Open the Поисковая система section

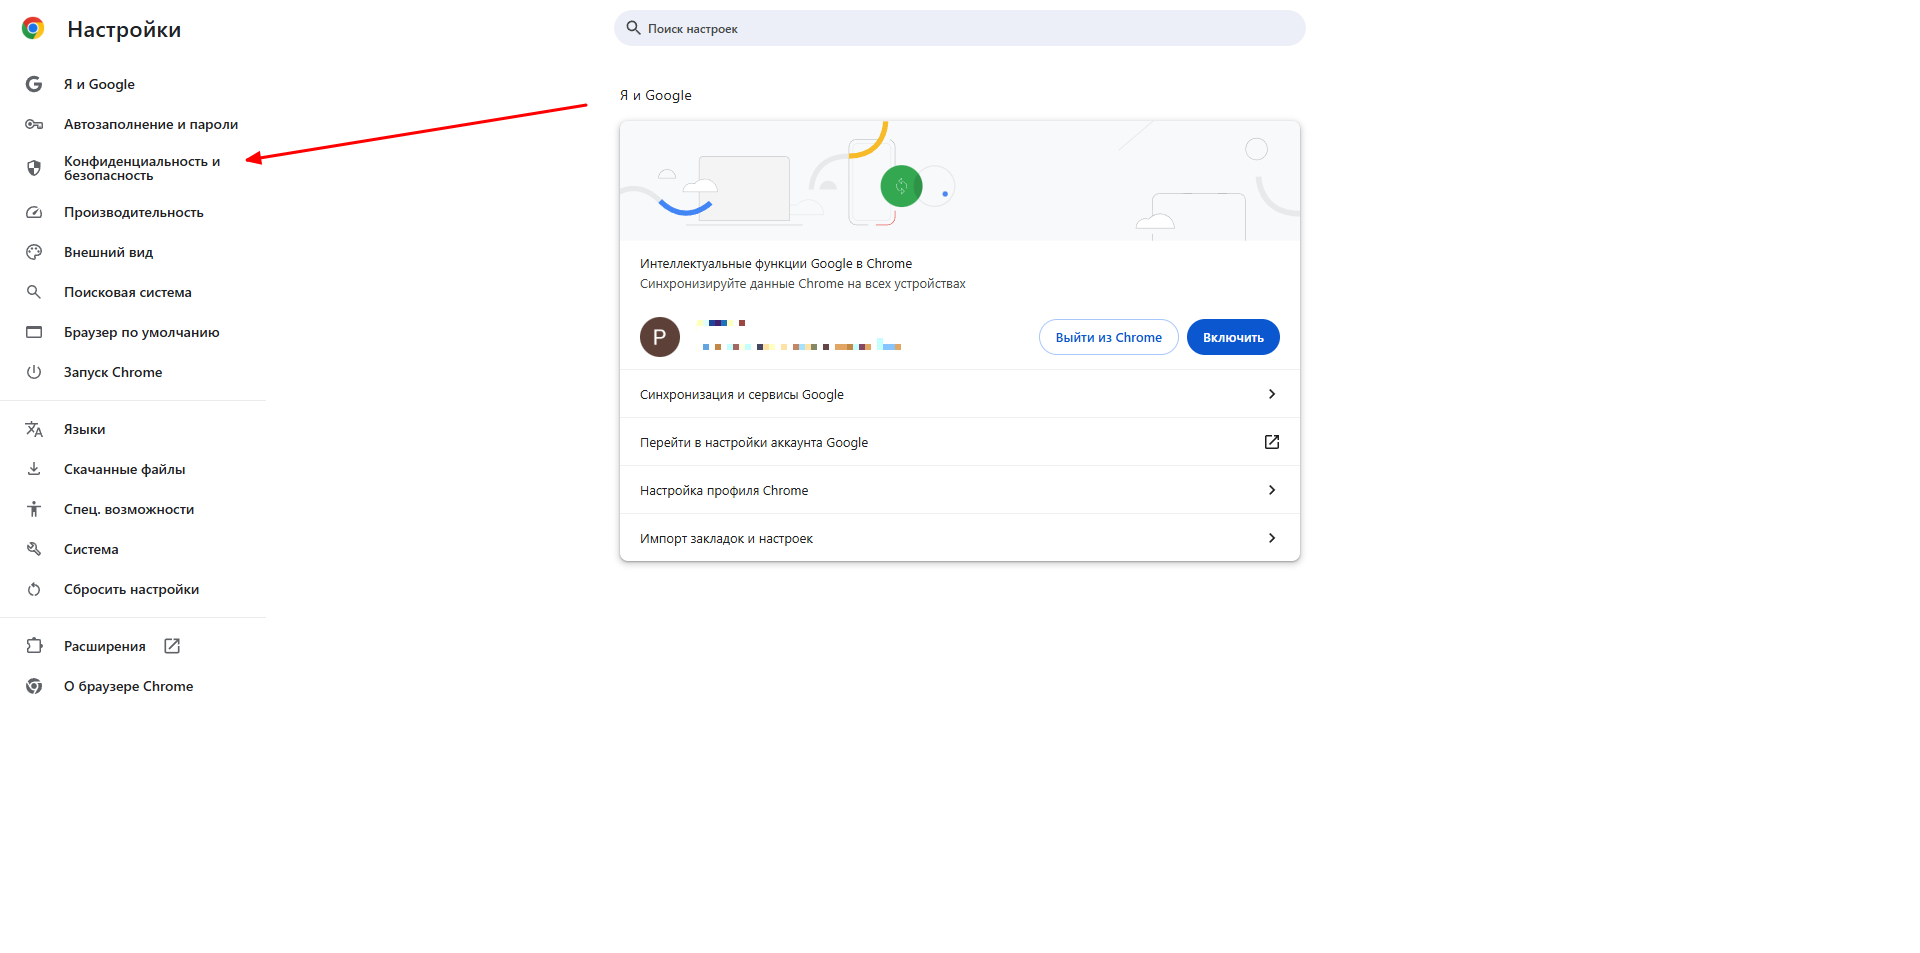128,292
